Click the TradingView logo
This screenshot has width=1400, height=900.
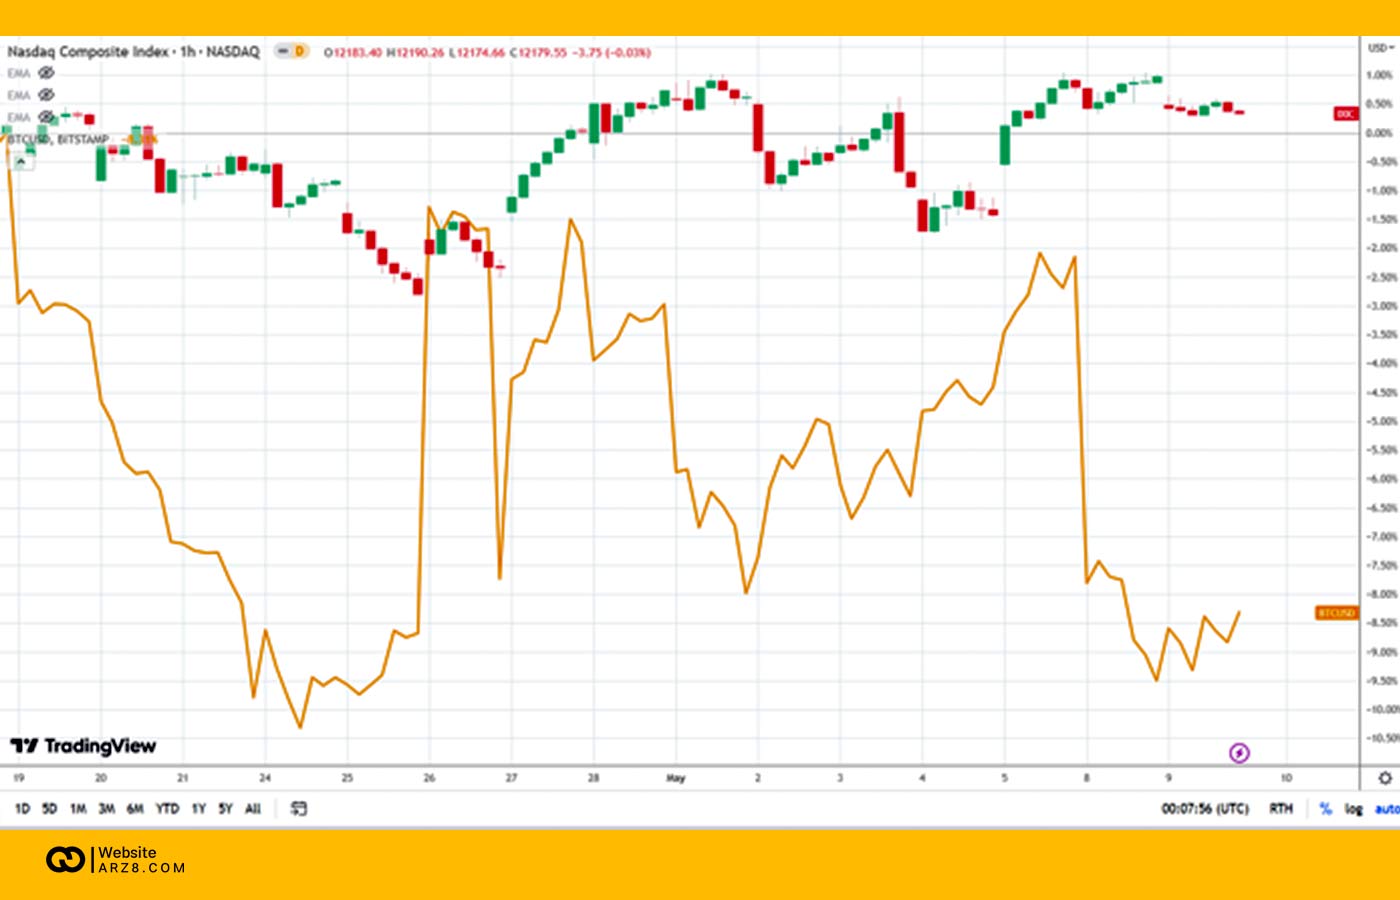83,746
